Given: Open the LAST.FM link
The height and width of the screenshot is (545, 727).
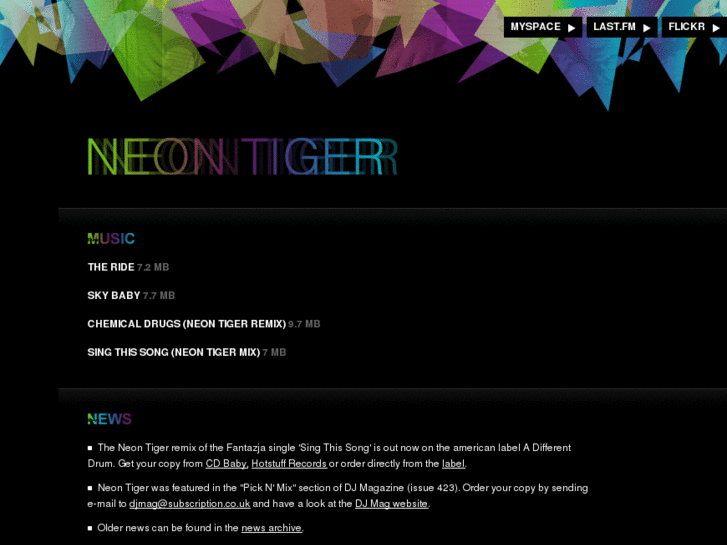Looking at the screenshot, I should (622, 27).
